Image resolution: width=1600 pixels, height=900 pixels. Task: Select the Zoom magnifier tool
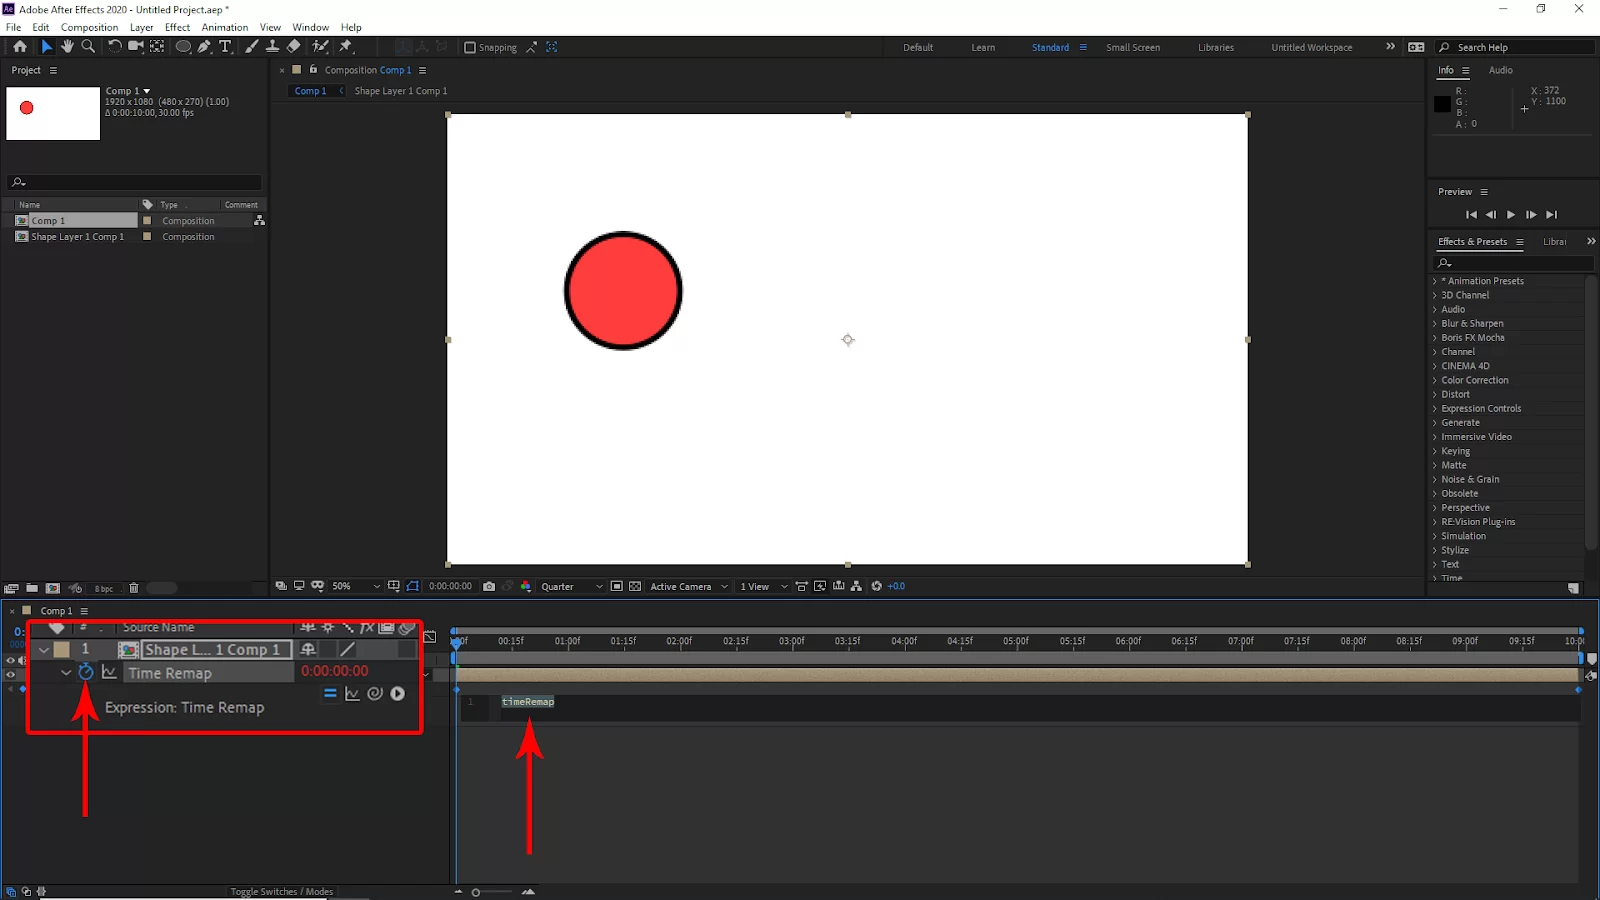click(x=88, y=47)
